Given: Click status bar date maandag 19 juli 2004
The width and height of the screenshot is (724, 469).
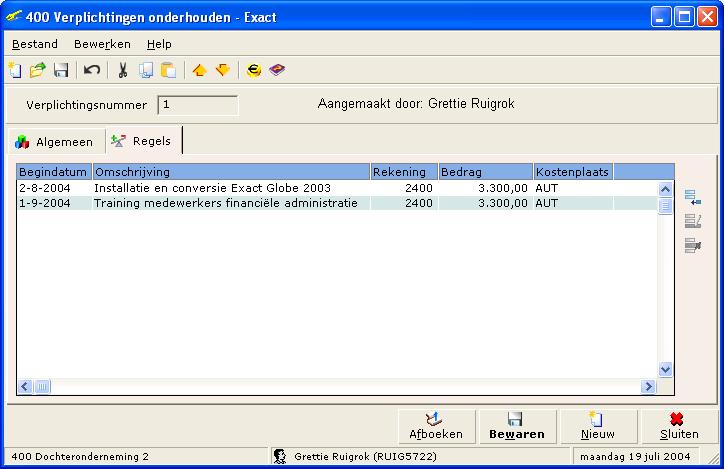Looking at the screenshot, I should click(635, 457).
